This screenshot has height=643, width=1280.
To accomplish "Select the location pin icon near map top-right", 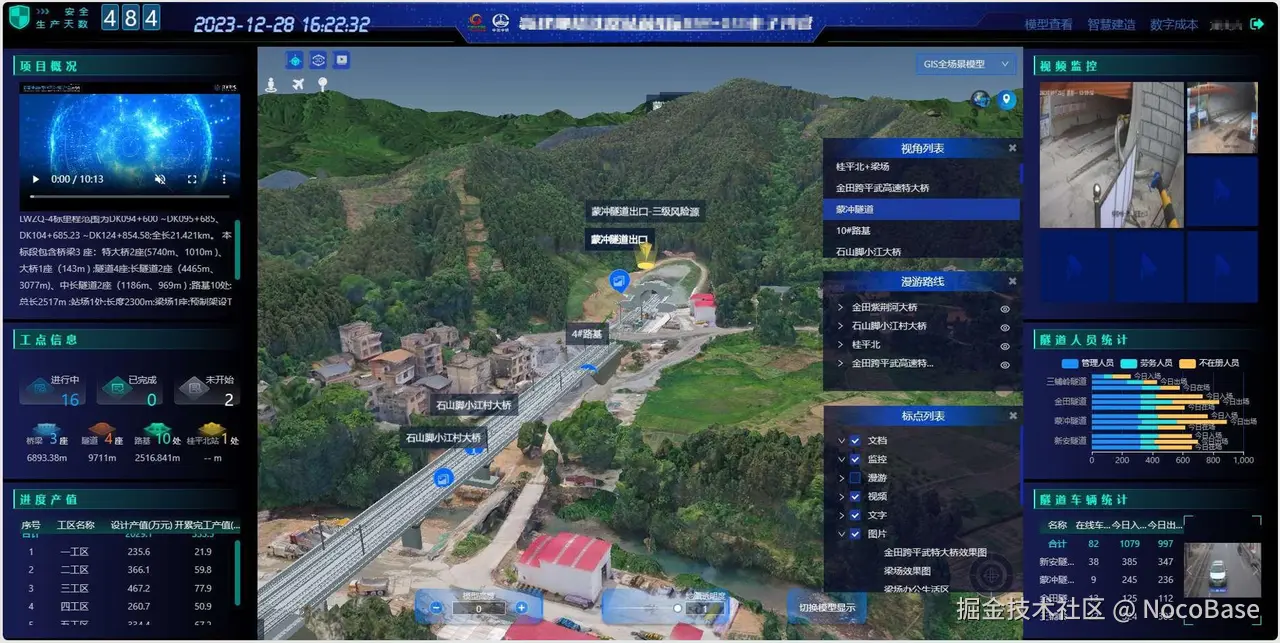I will tap(1006, 98).
